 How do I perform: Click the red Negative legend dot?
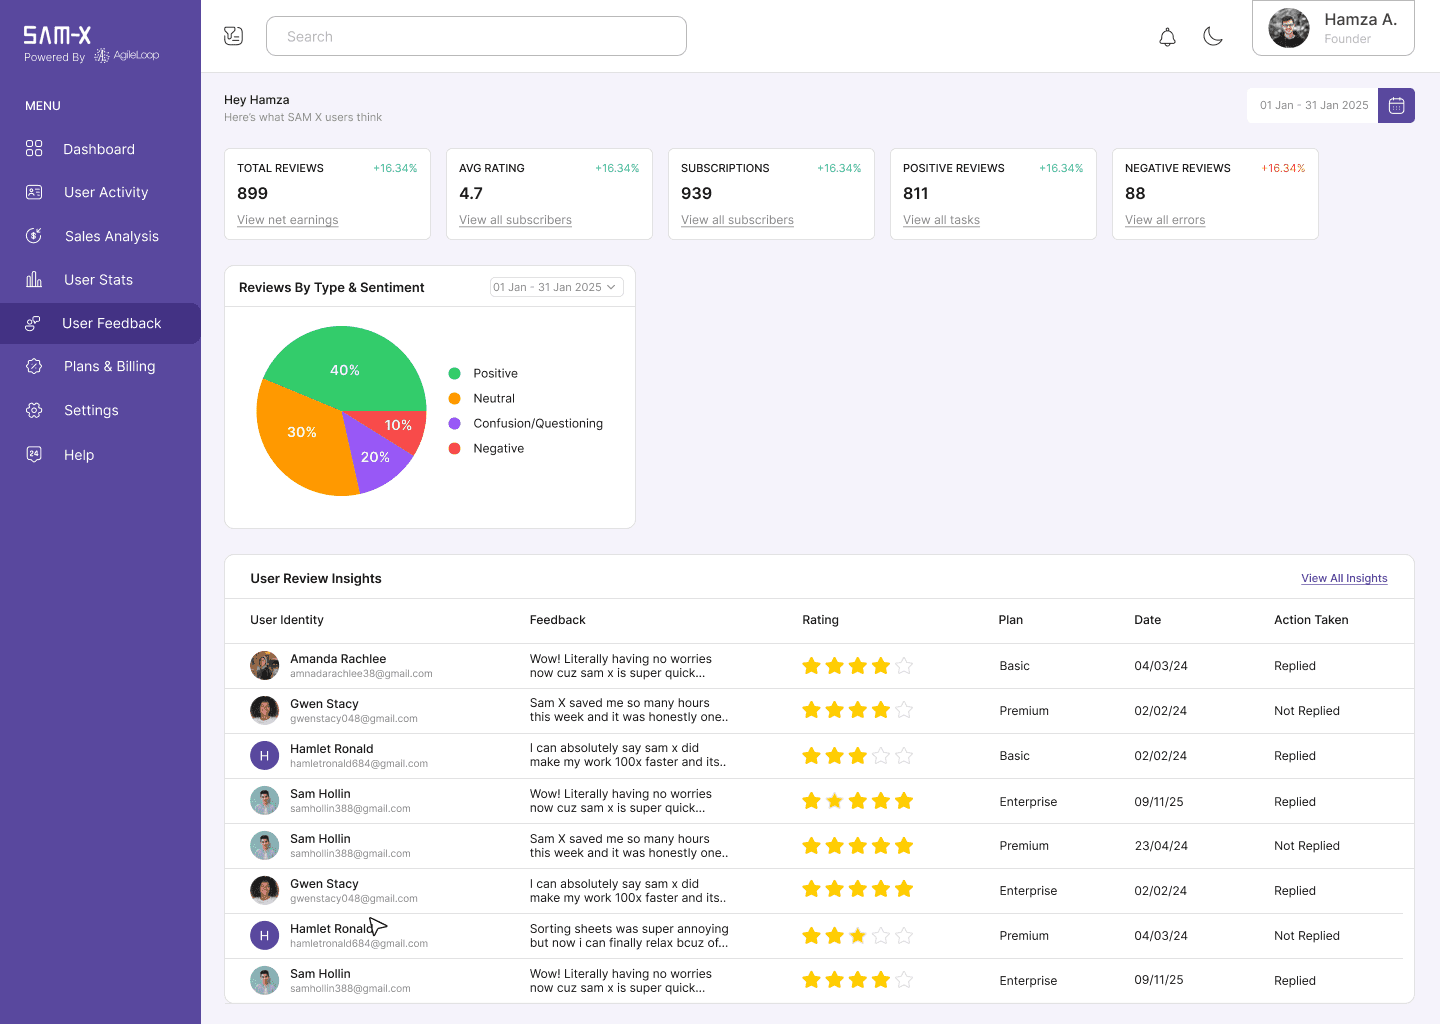tap(455, 448)
